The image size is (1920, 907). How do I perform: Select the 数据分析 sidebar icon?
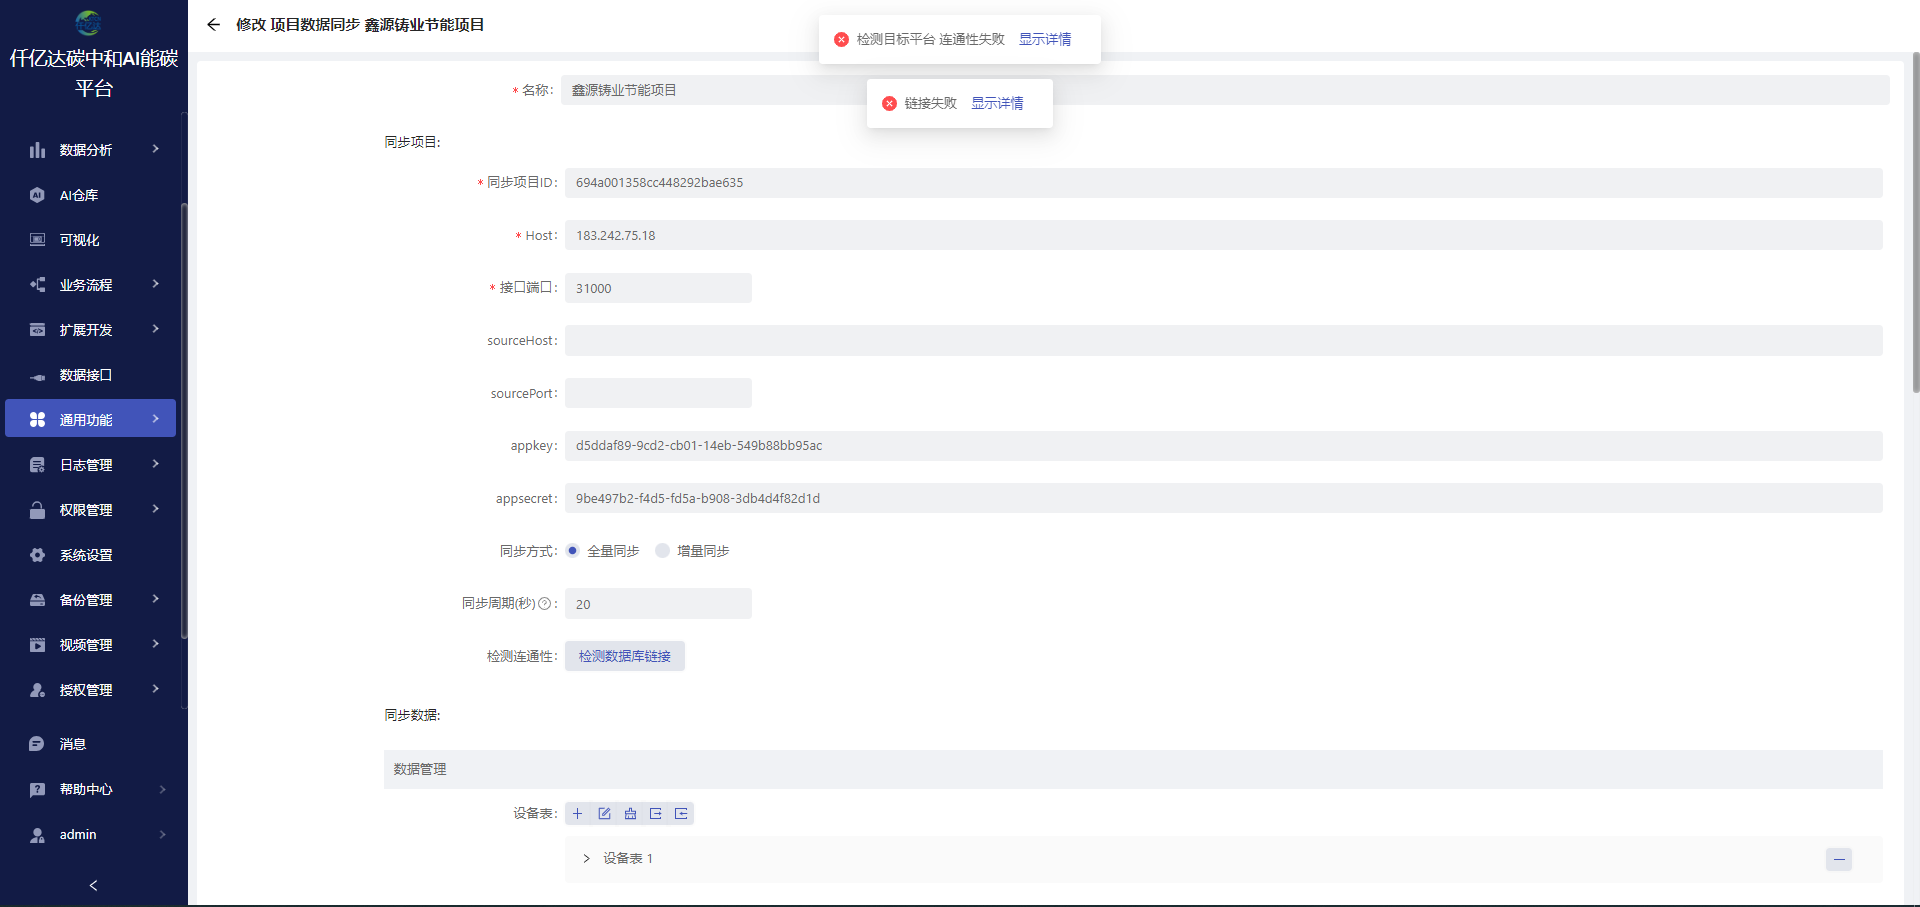pos(37,149)
